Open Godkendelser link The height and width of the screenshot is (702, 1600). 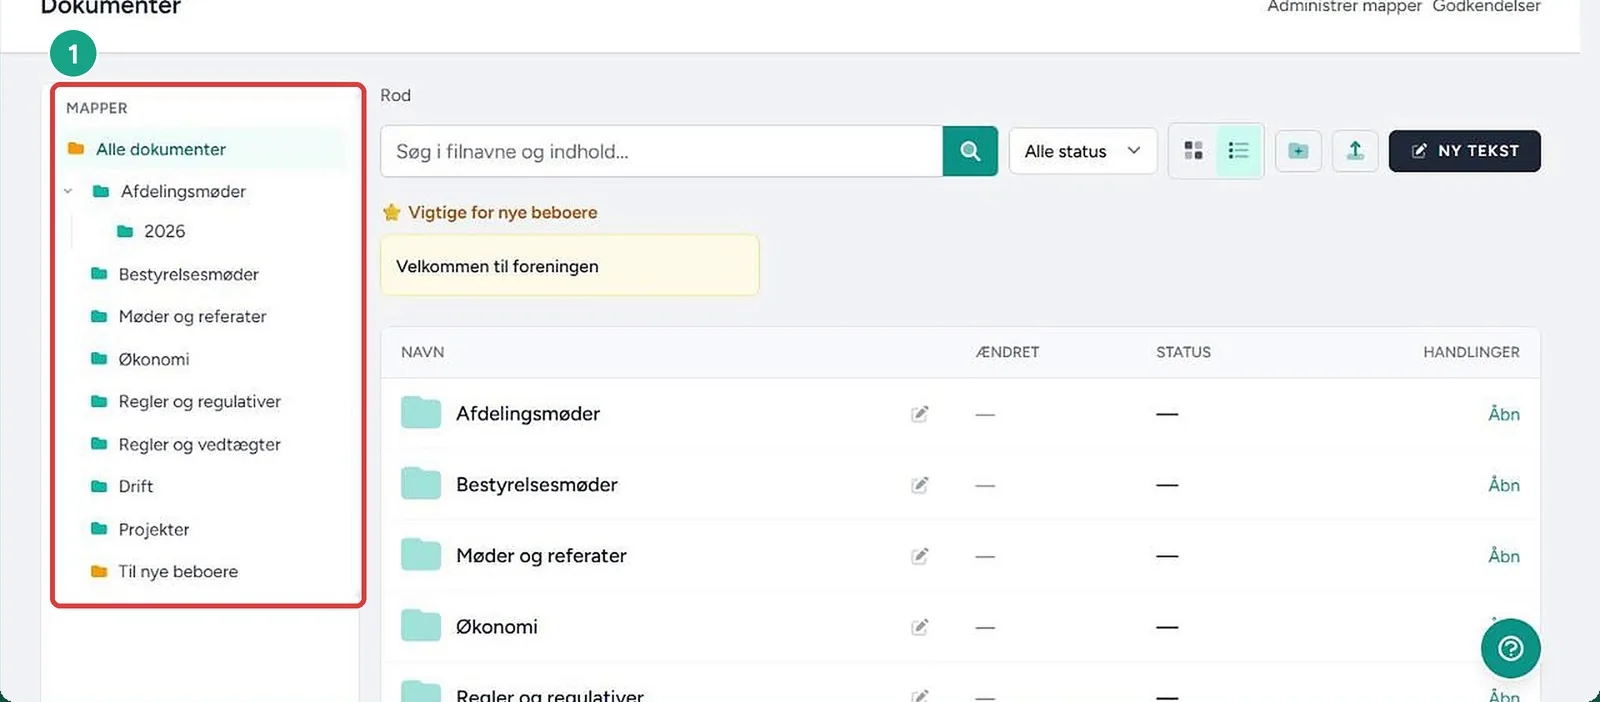(x=1486, y=7)
